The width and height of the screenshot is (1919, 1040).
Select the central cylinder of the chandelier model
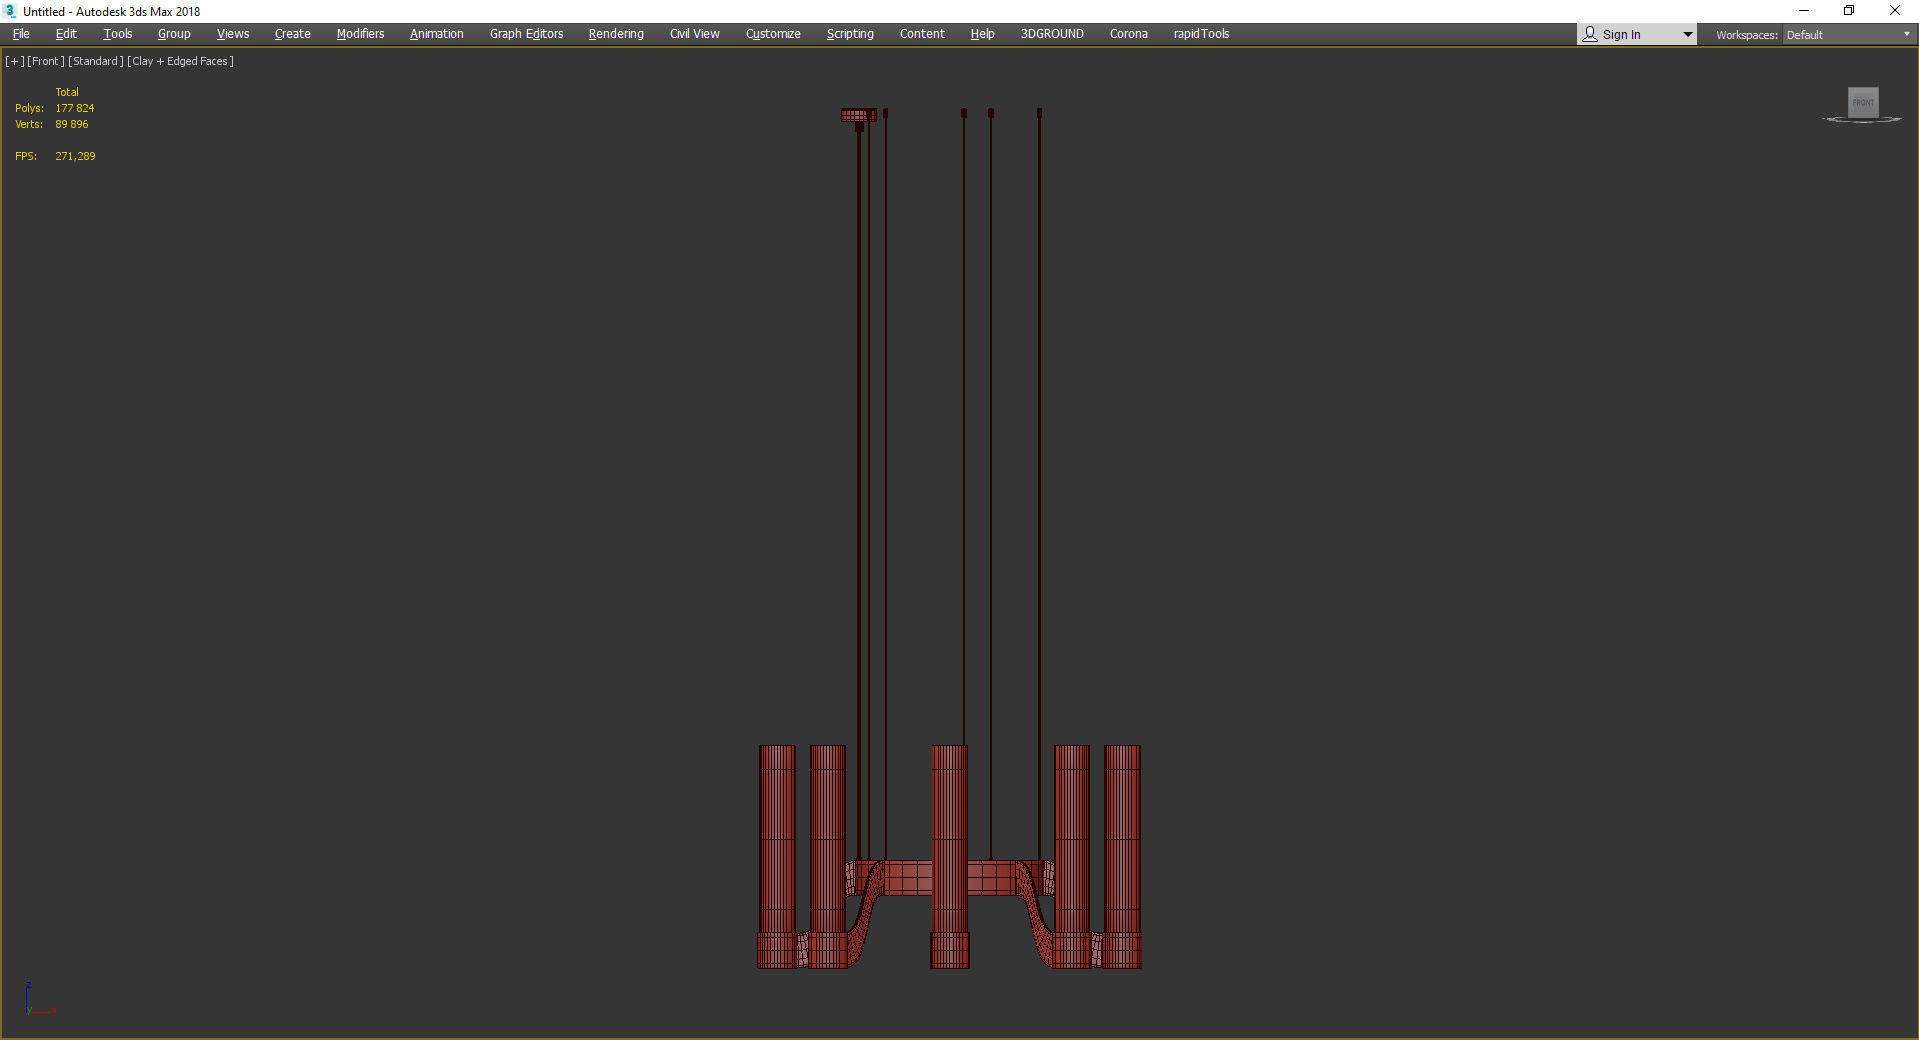pos(950,855)
